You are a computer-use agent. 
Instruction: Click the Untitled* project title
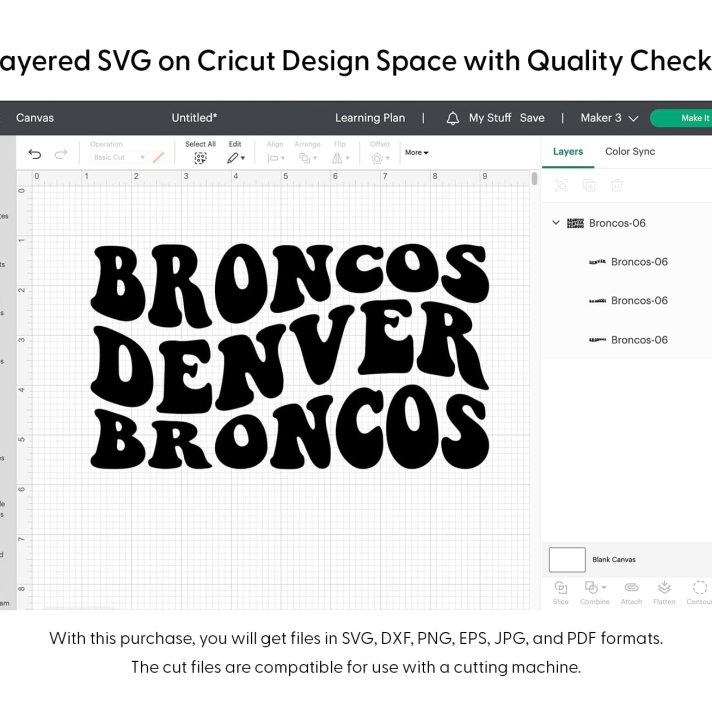(x=194, y=118)
